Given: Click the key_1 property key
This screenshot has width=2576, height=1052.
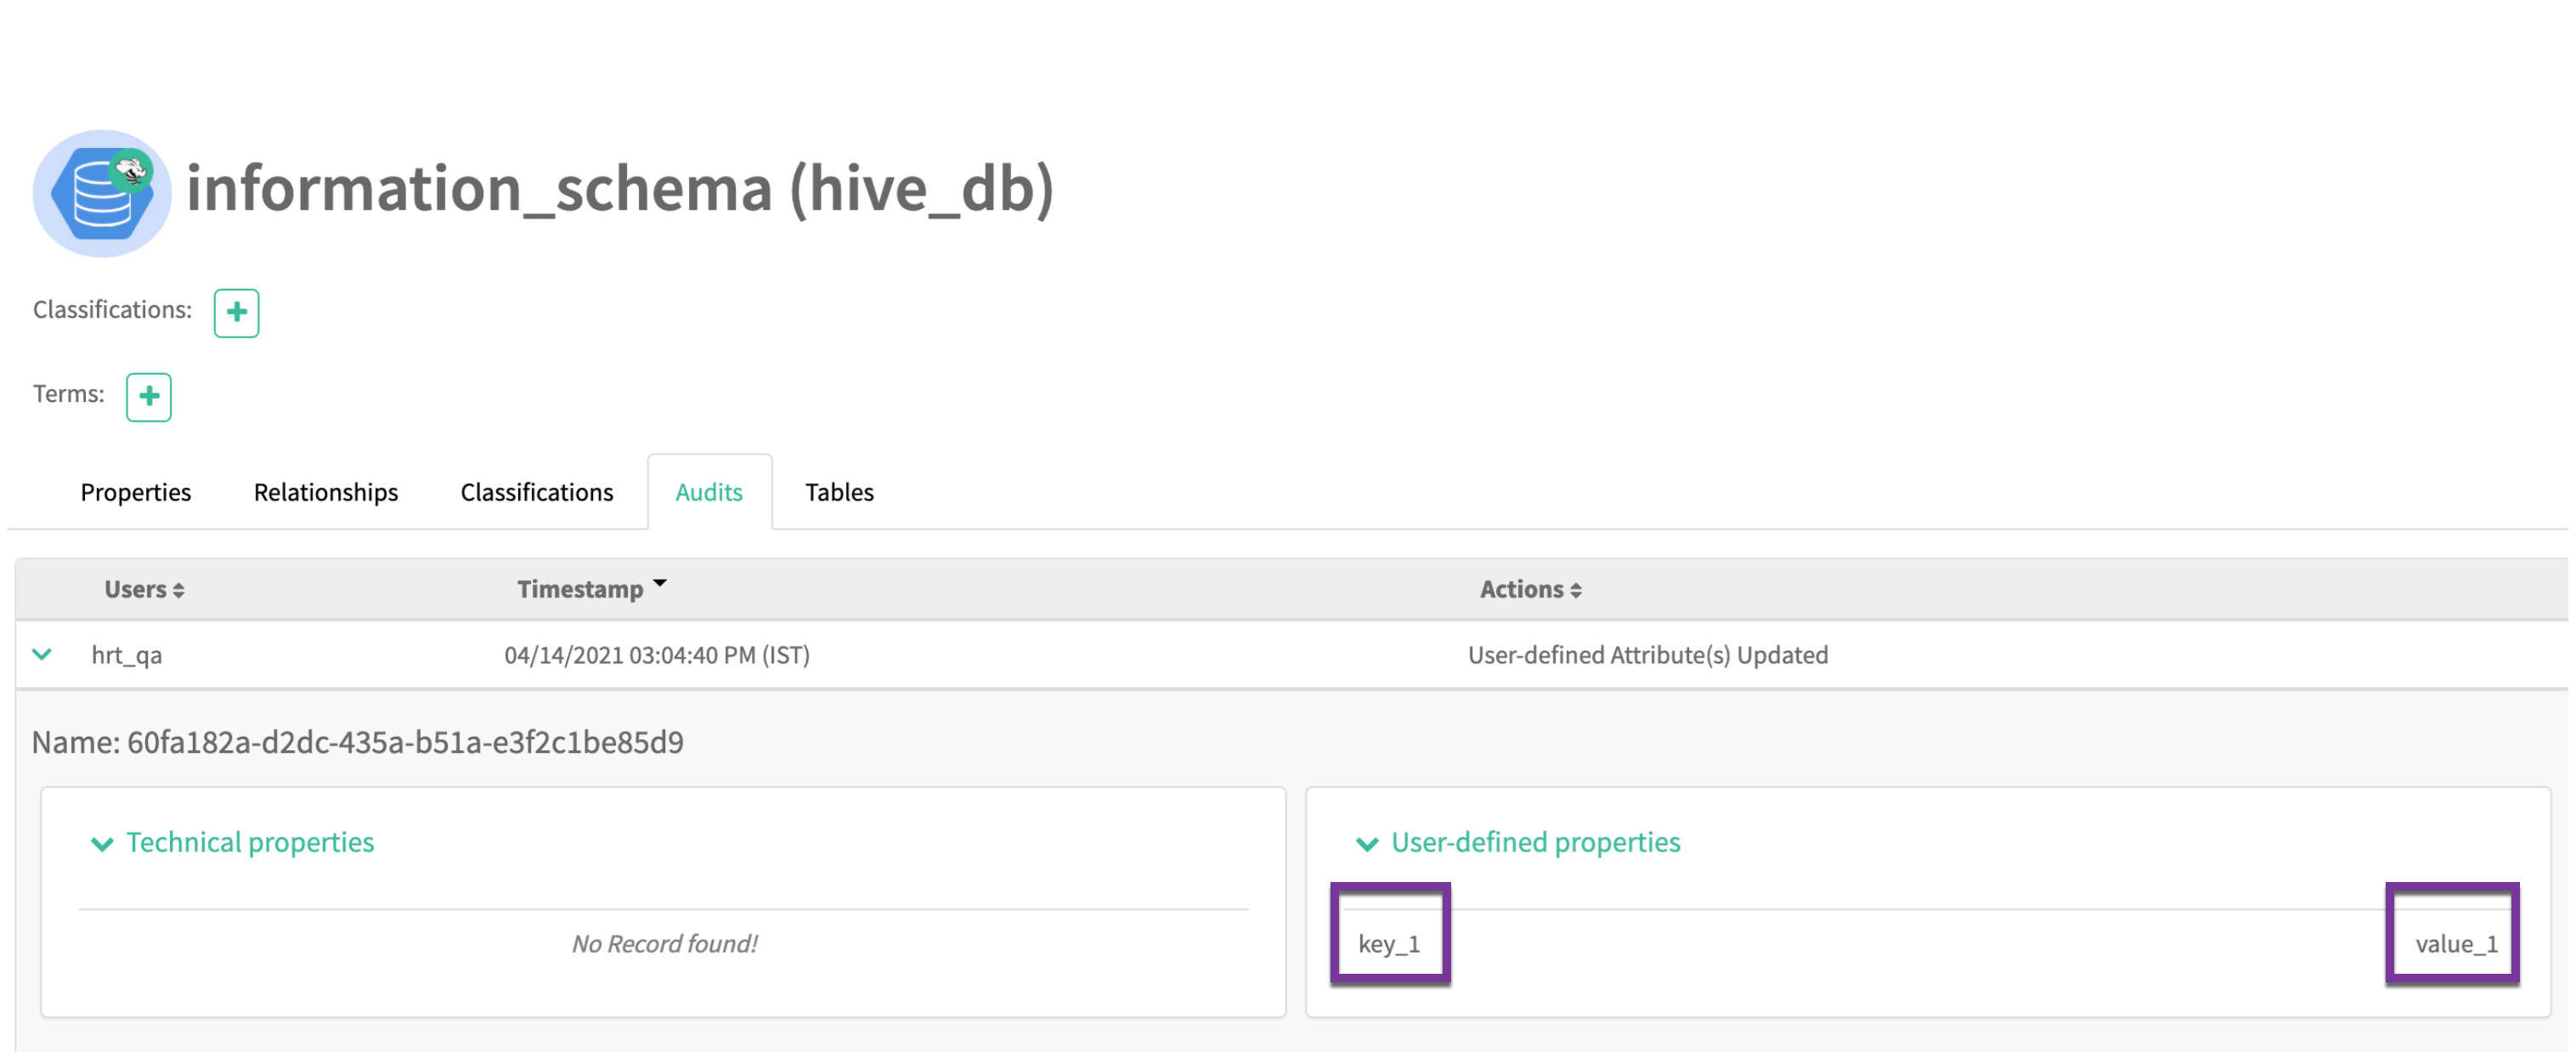Looking at the screenshot, I should pos(1388,943).
